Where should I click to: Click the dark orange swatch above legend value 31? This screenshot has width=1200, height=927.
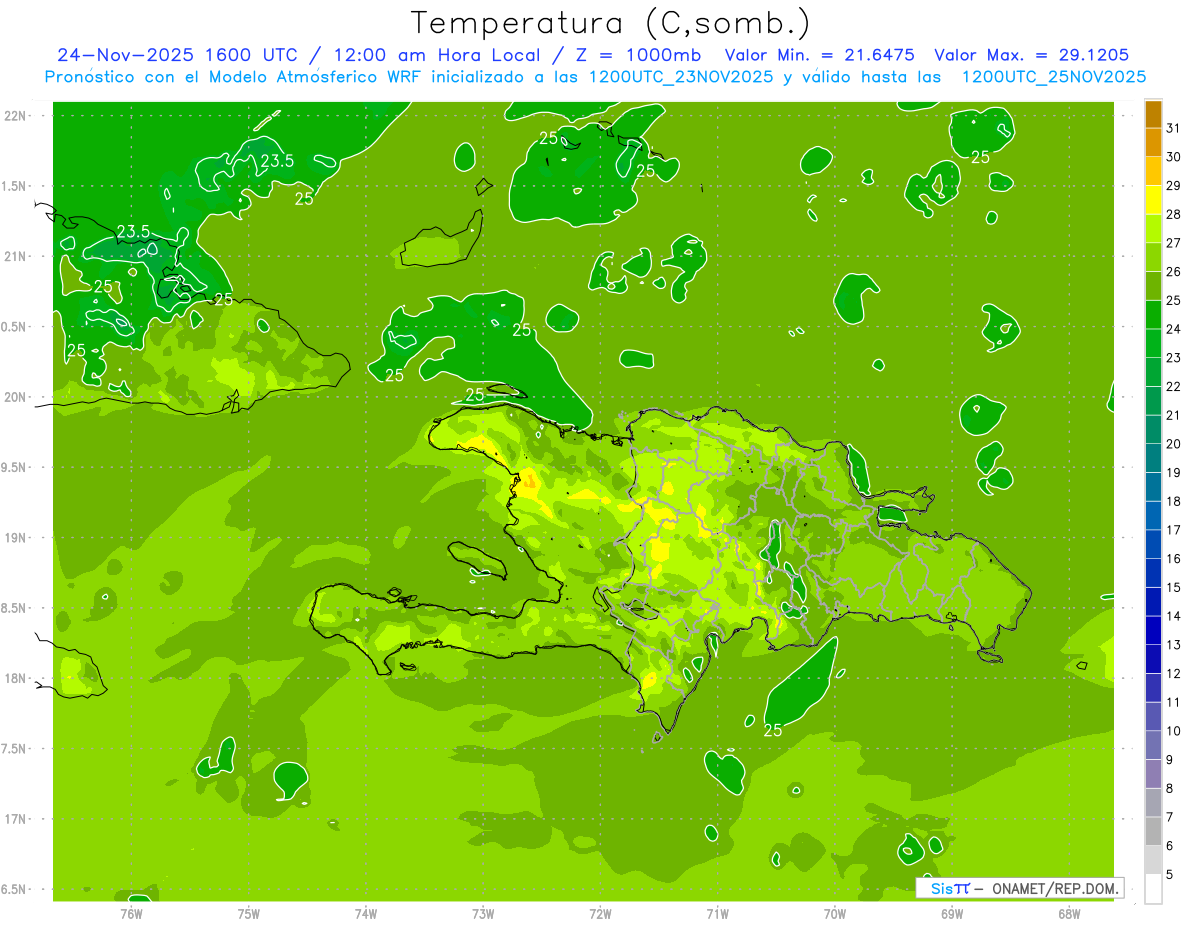pos(1153,114)
